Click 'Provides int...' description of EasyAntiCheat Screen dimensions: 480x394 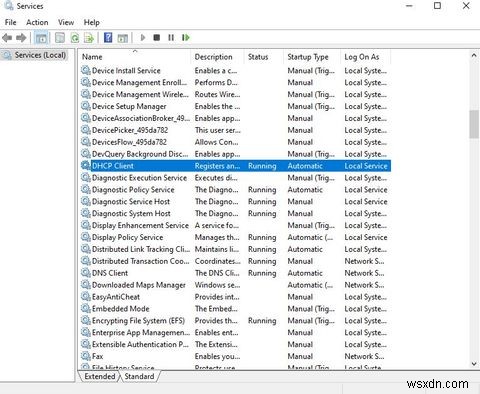[217, 297]
